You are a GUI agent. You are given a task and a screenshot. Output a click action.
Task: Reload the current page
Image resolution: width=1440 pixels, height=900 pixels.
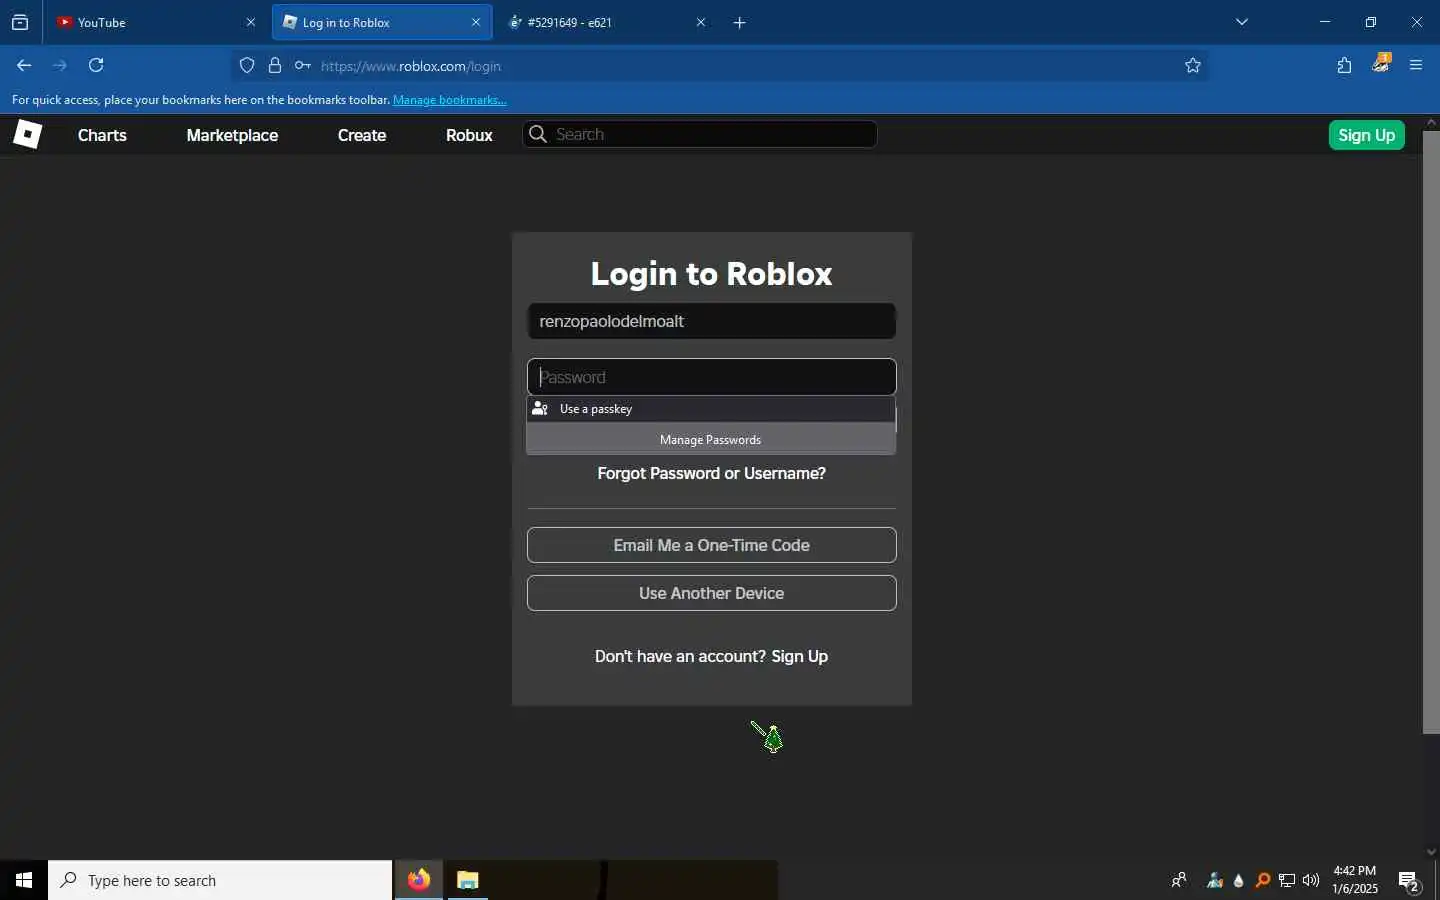pos(96,65)
